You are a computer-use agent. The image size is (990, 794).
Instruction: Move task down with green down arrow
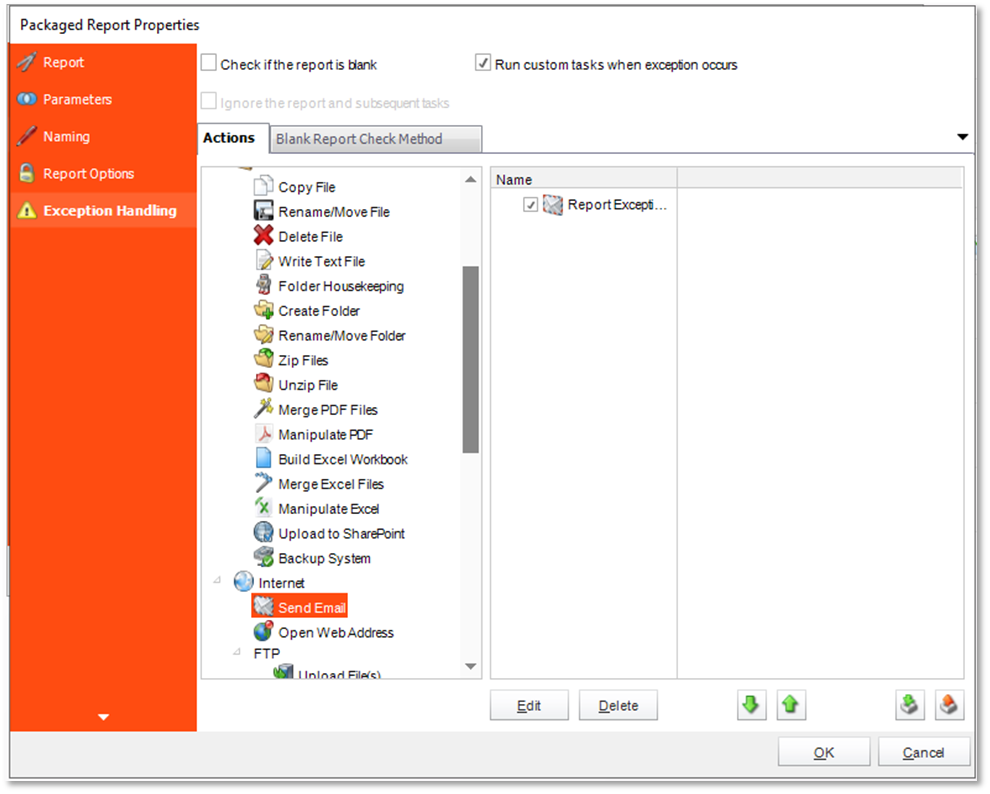(751, 705)
